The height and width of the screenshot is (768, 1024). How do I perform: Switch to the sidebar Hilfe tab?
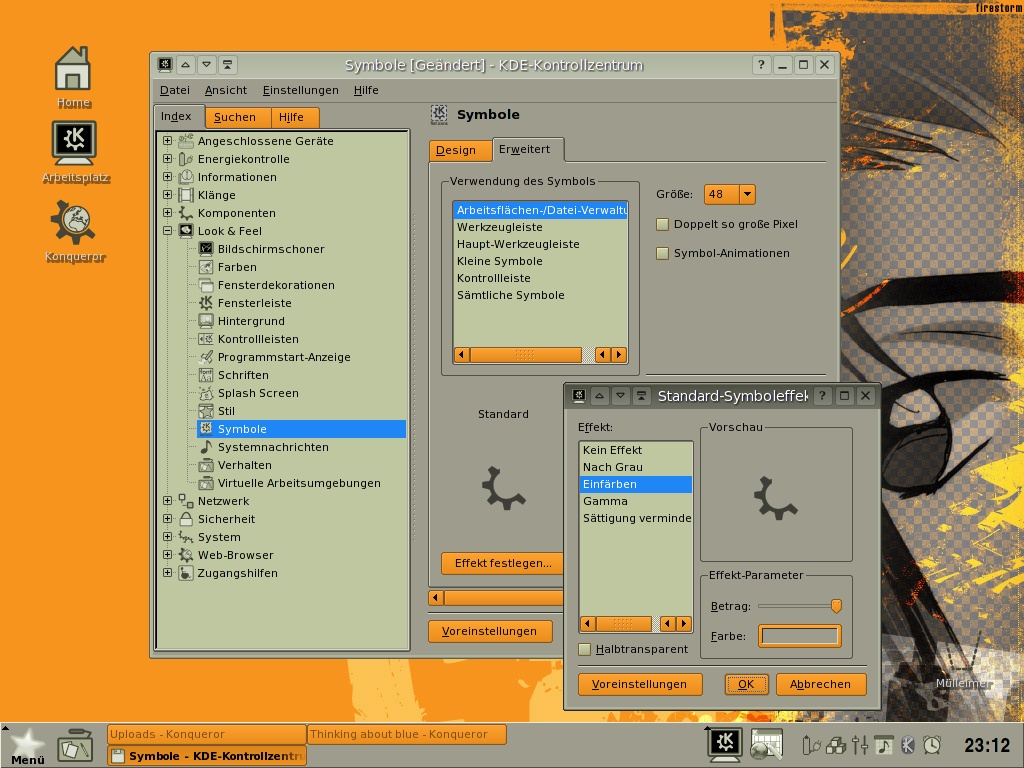[294, 117]
